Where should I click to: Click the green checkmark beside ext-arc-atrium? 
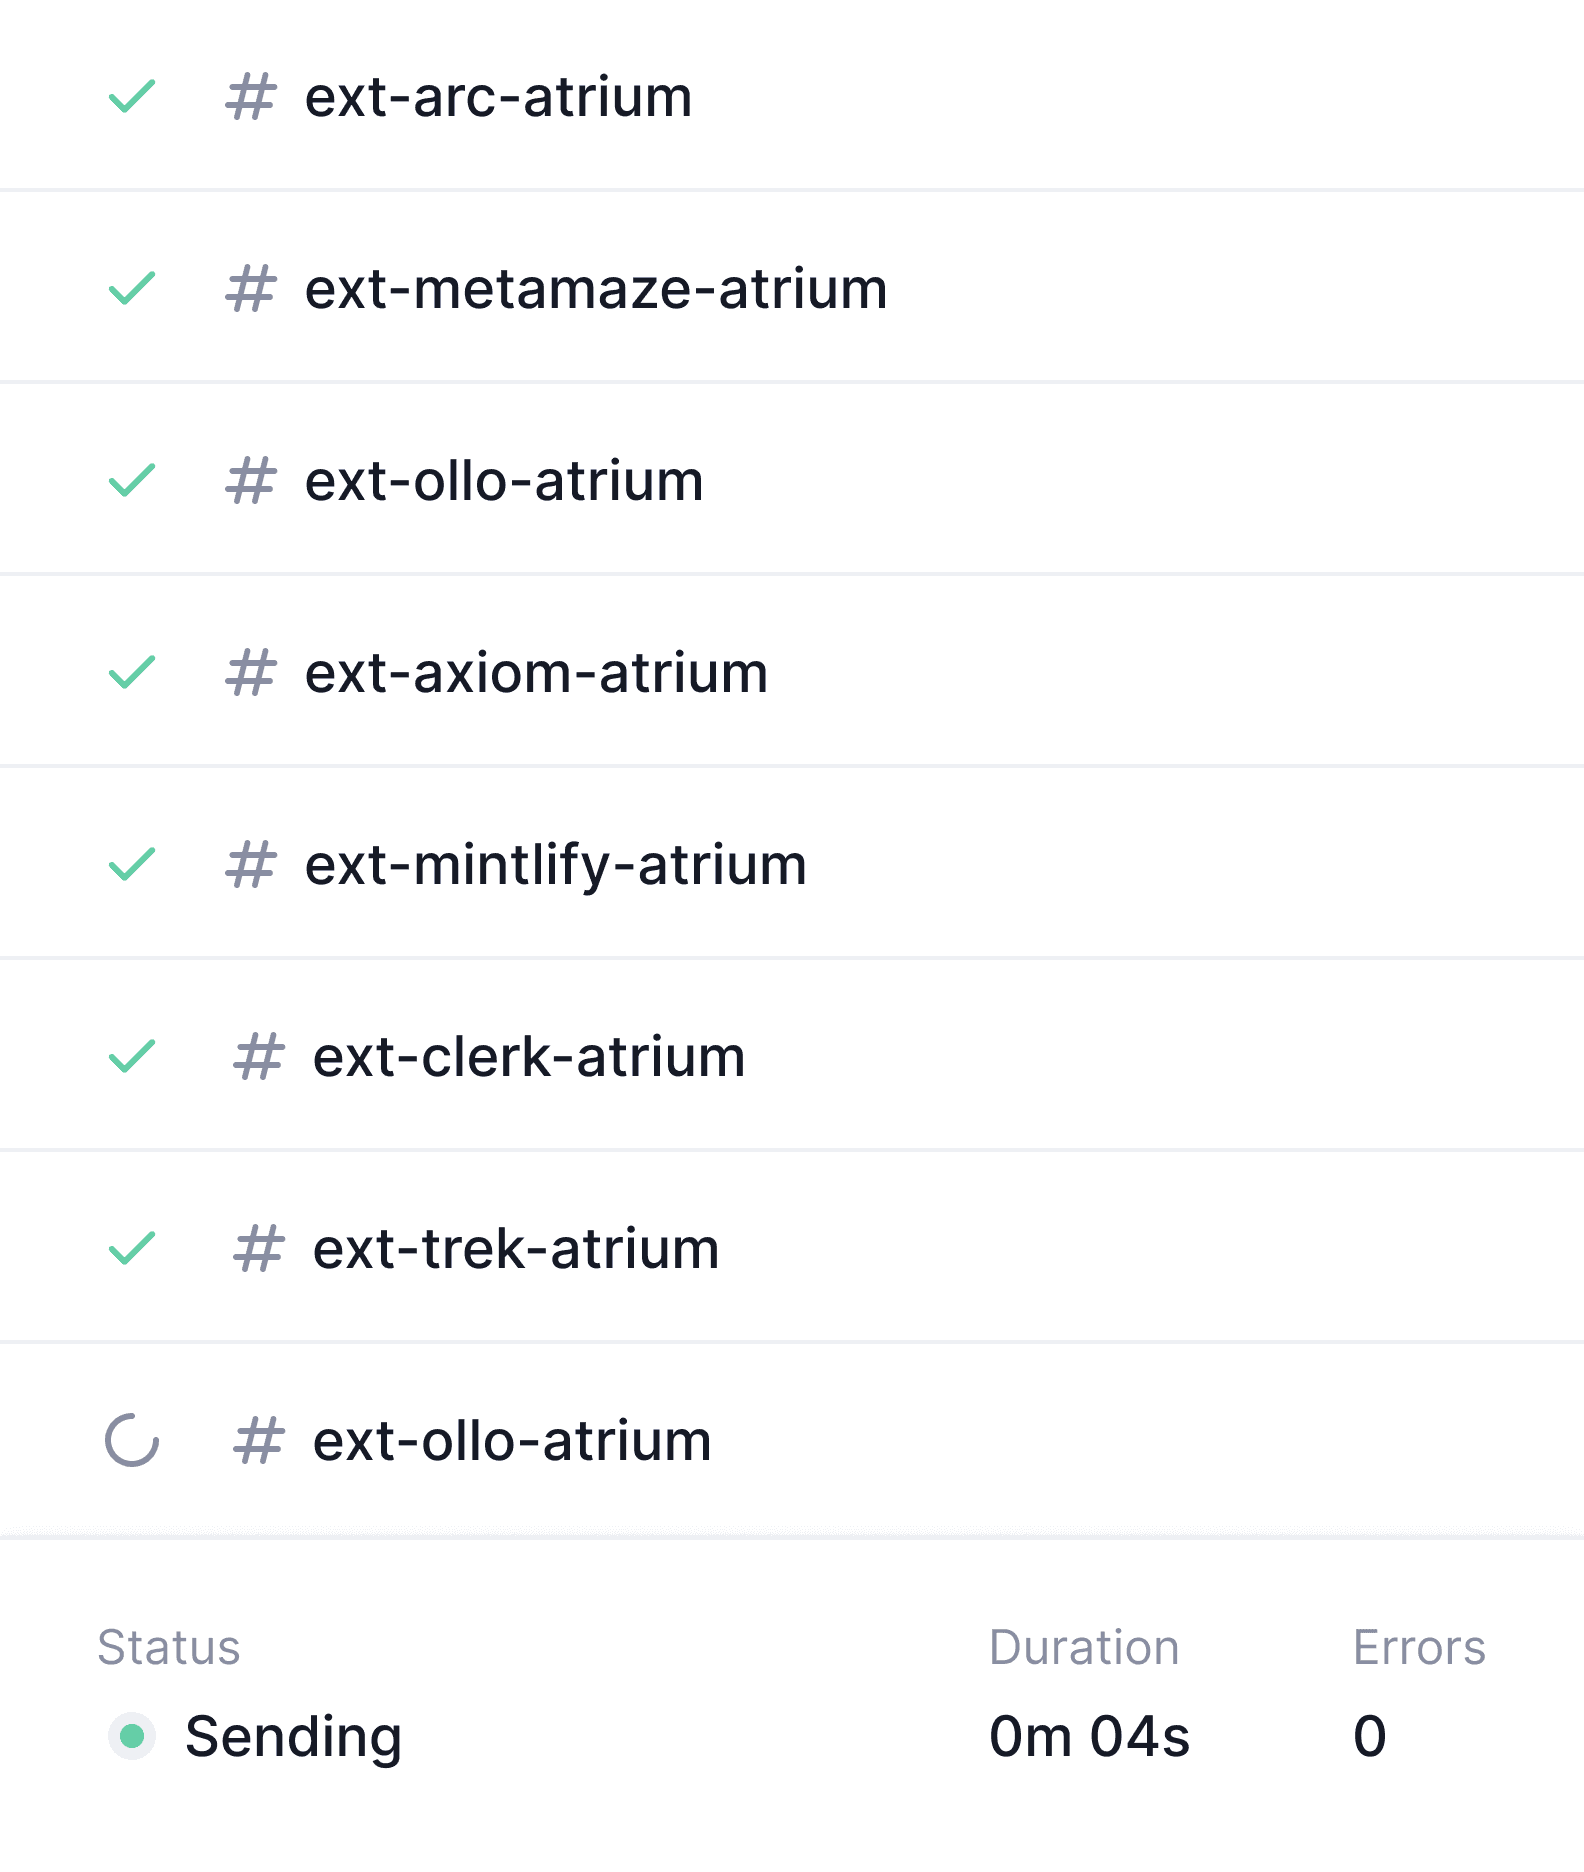pyautogui.click(x=132, y=97)
